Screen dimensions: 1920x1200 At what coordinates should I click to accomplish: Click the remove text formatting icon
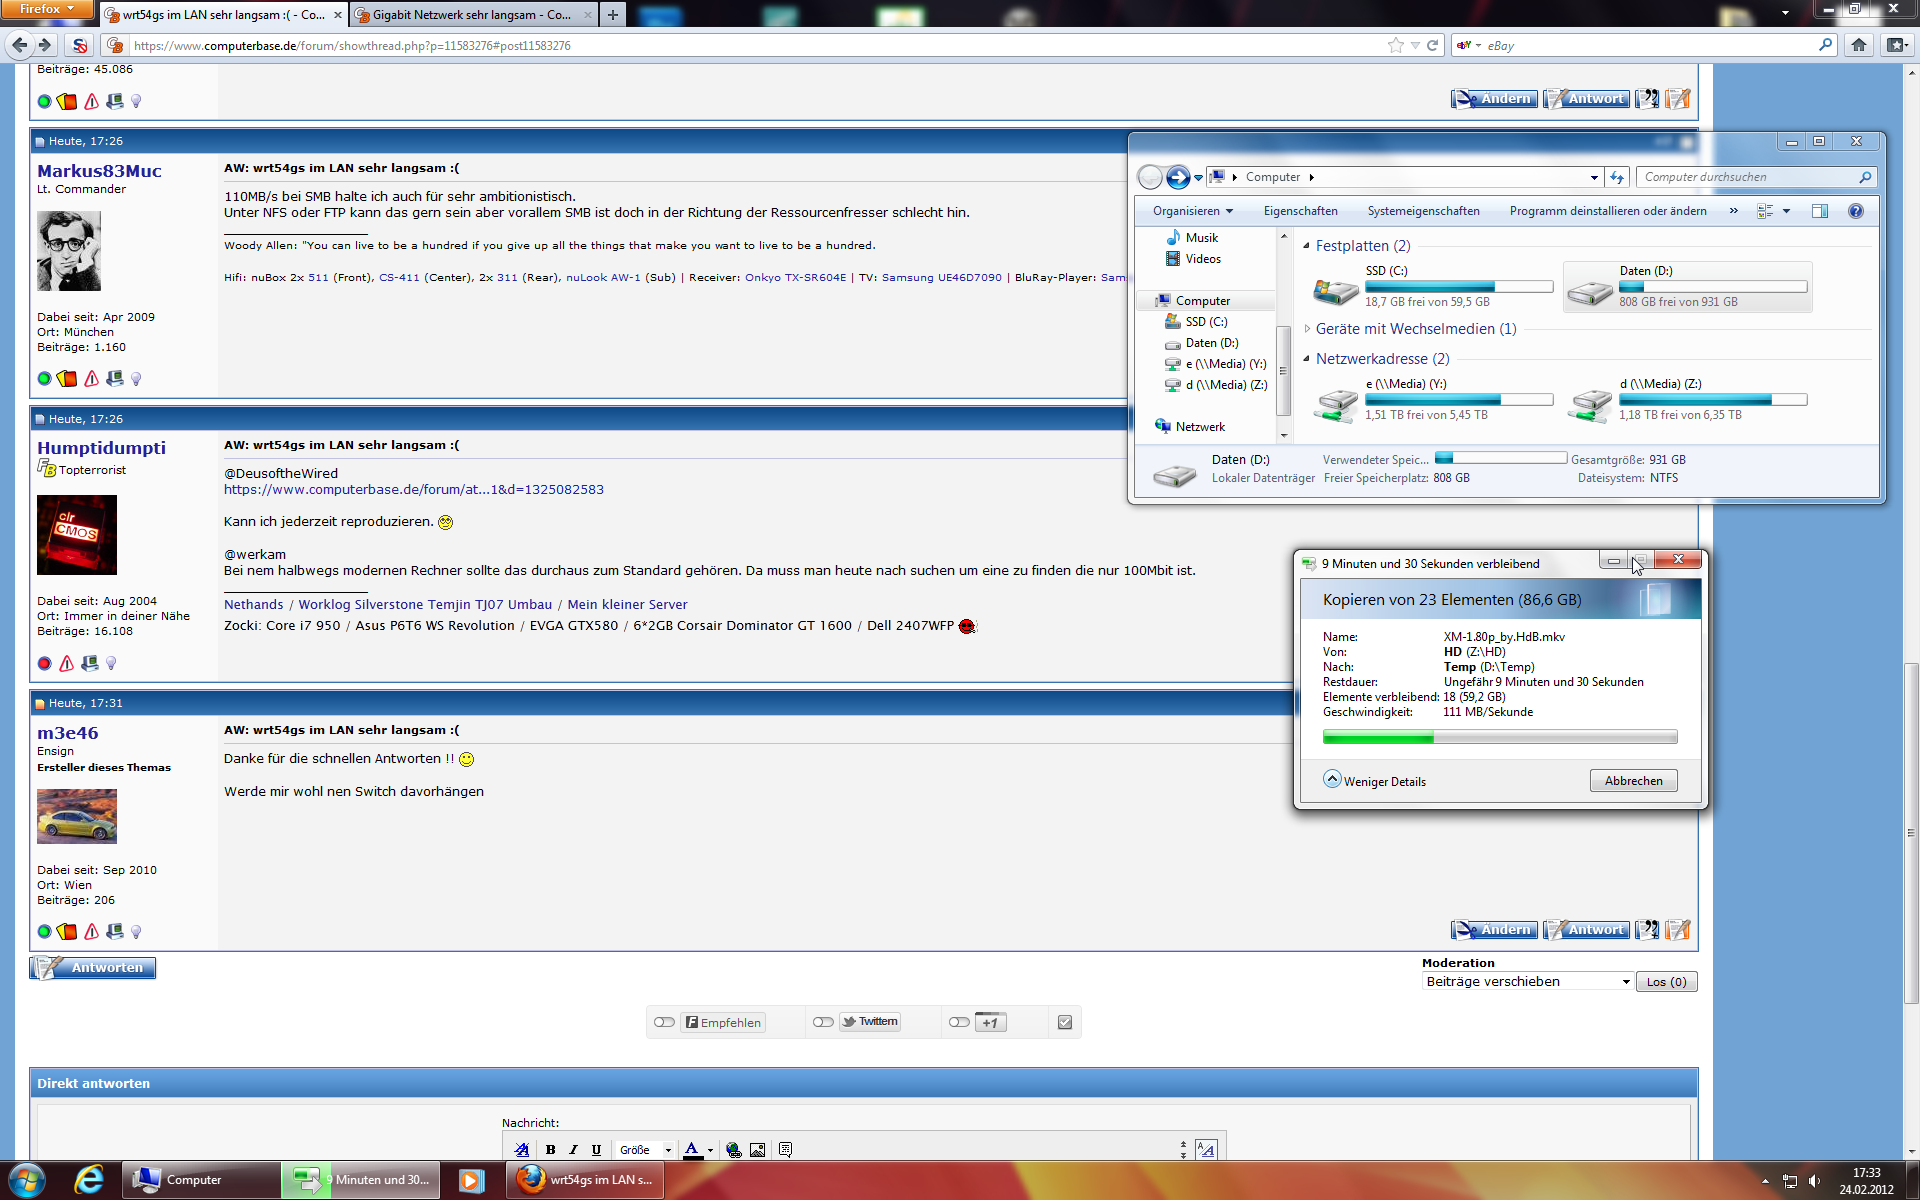coord(521,1150)
